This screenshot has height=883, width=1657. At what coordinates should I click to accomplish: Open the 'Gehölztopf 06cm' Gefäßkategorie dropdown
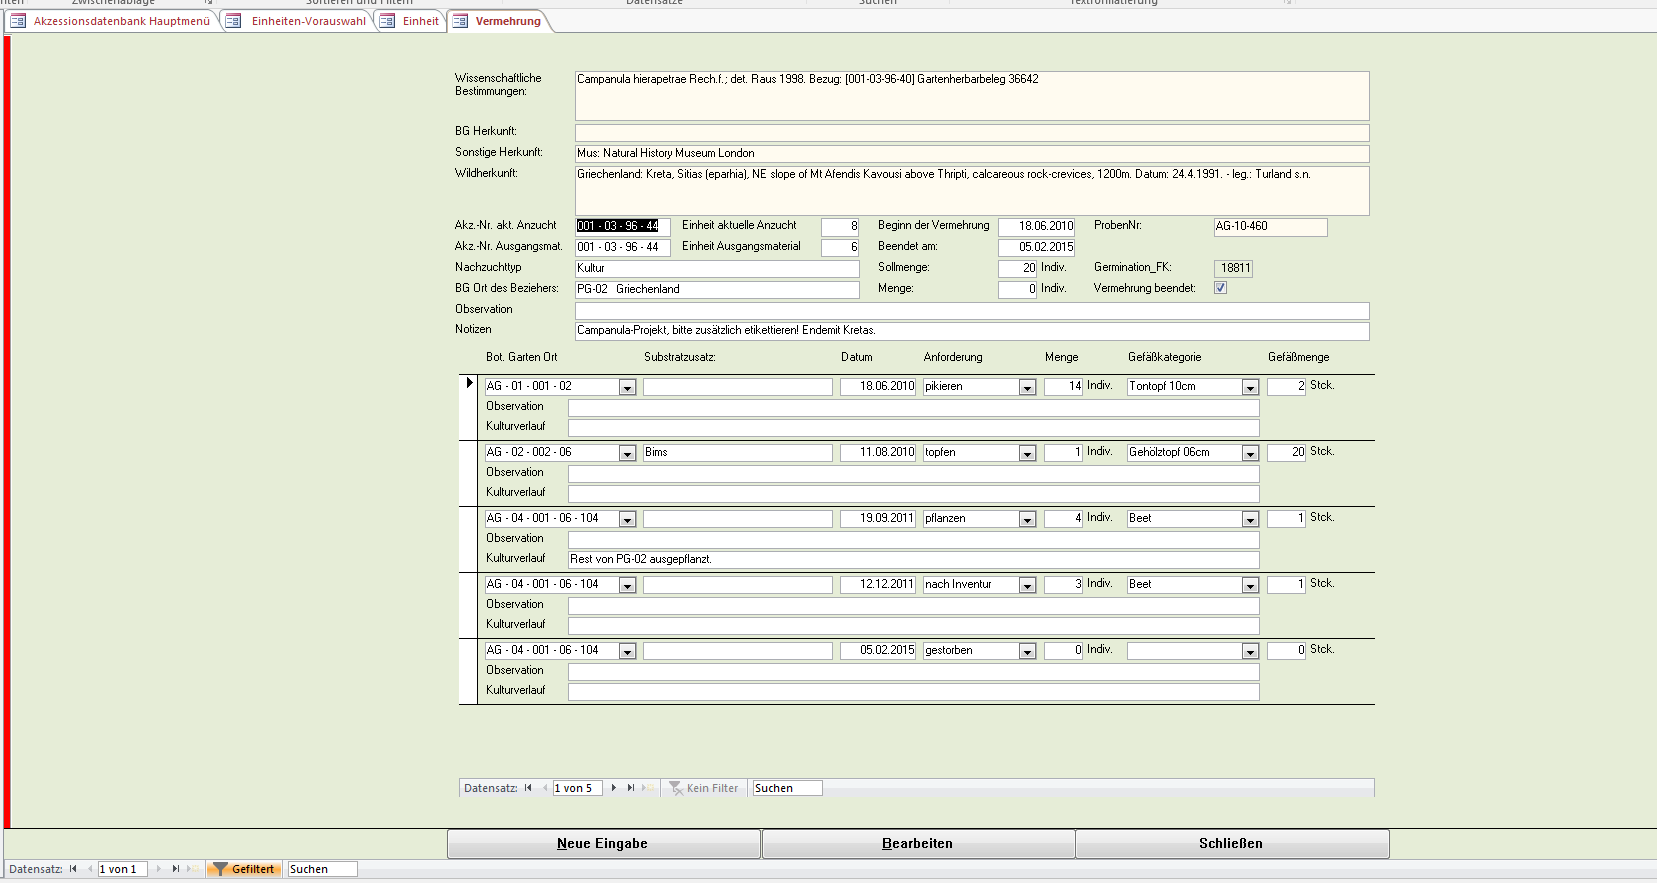(x=1250, y=453)
